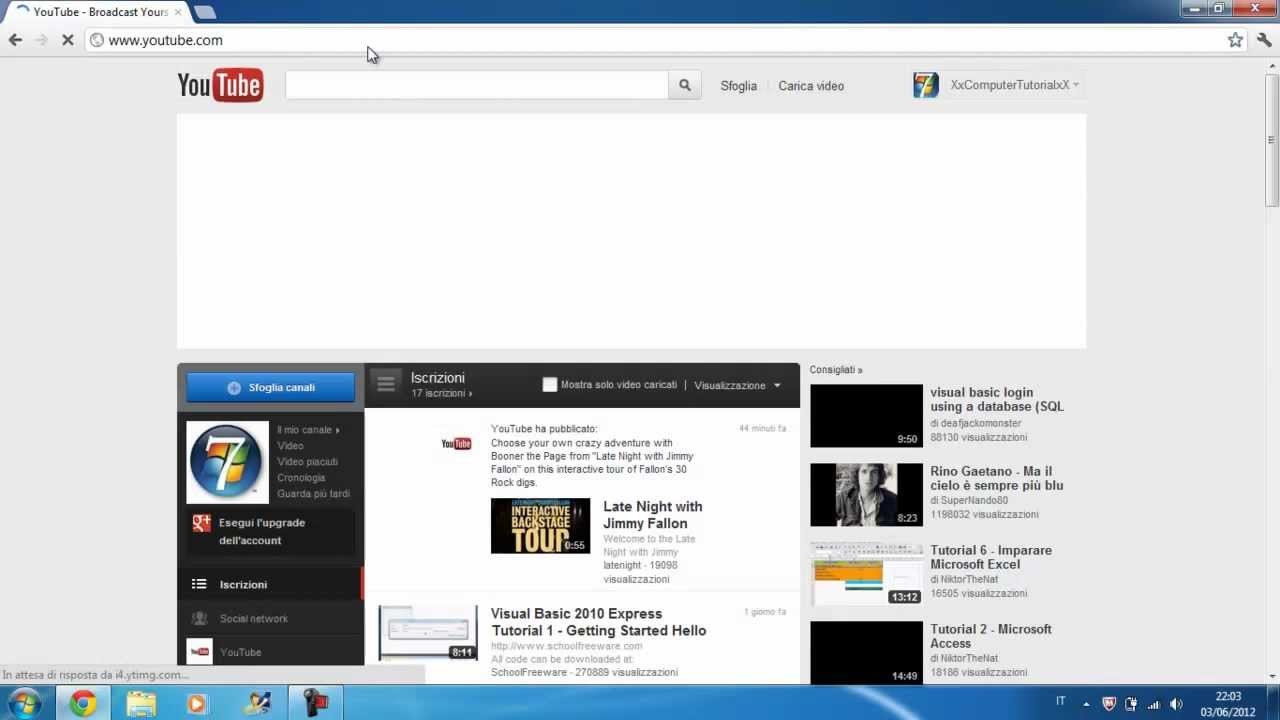The width and height of the screenshot is (1280, 720).
Task: Click the YouTube logo in the header
Action: [x=220, y=85]
